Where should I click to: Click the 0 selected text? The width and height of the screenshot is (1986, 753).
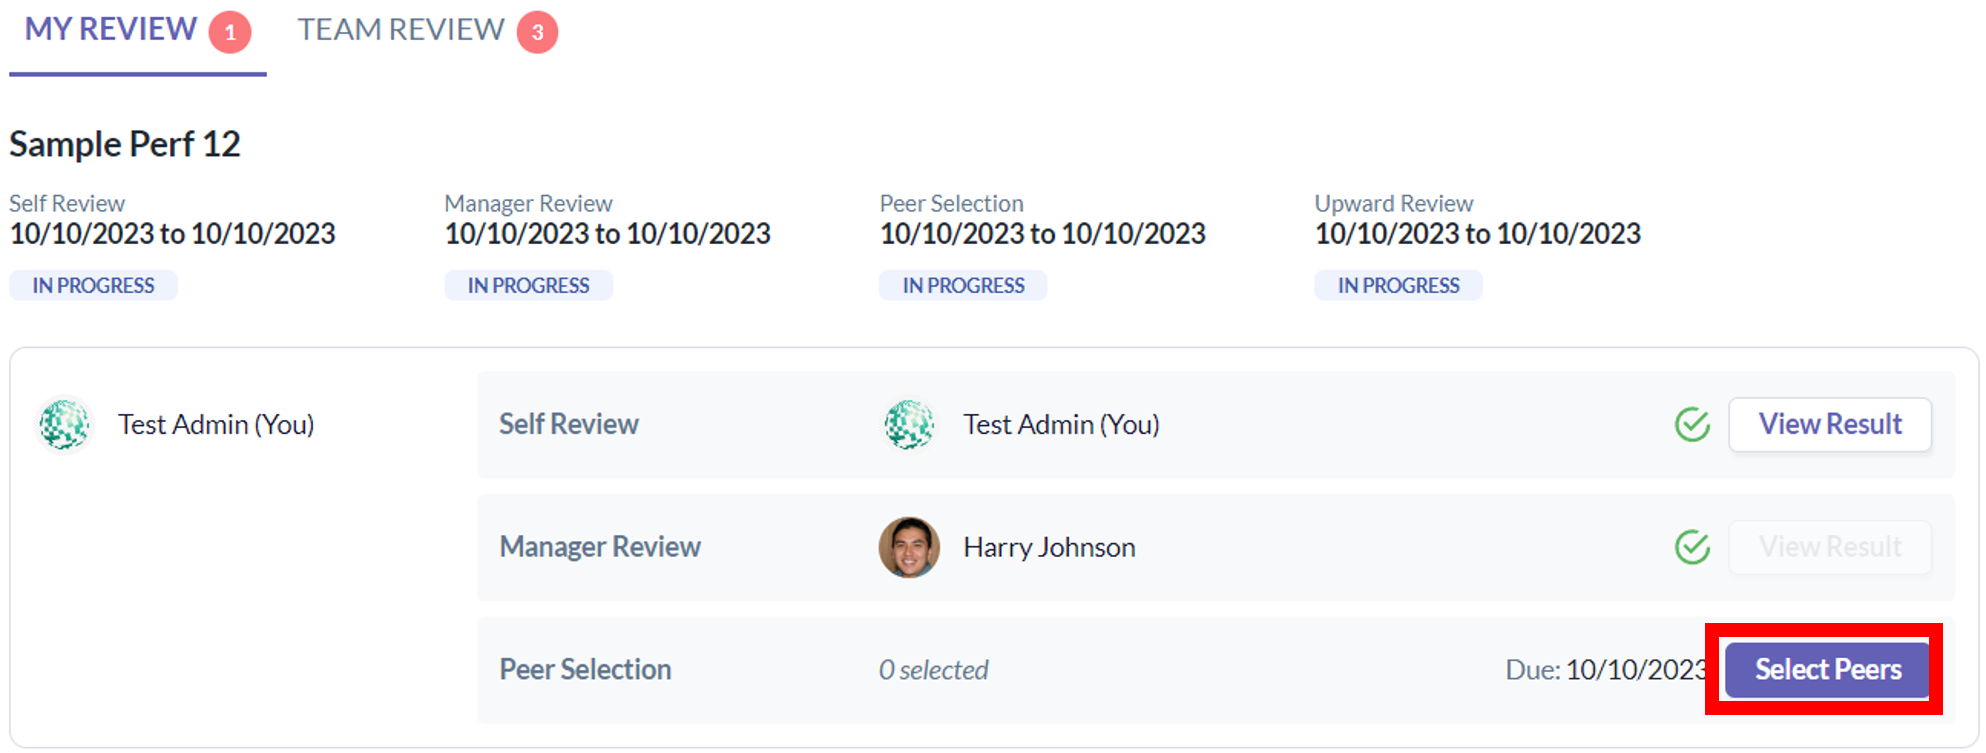point(933,670)
